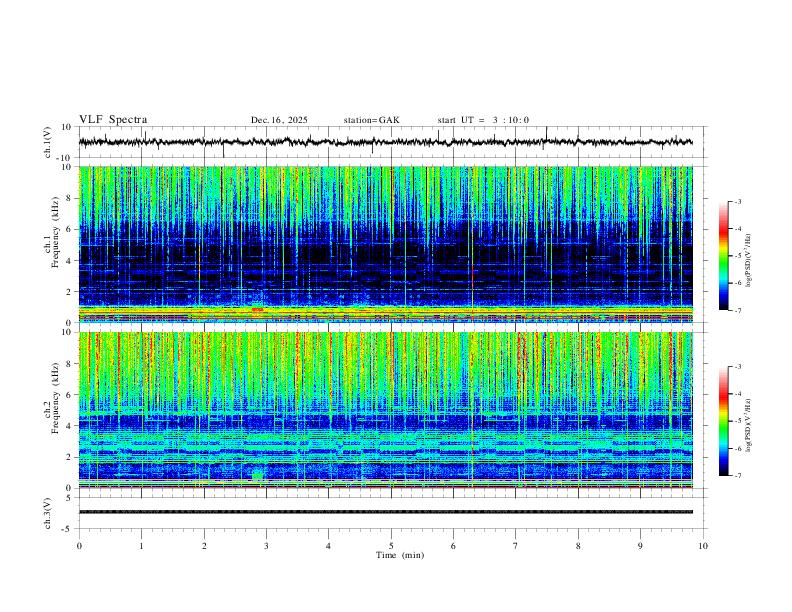Viewport: 792px width, 612px height.
Task: Click the "-3" tick on ch.1 color bar
Action: point(738,201)
